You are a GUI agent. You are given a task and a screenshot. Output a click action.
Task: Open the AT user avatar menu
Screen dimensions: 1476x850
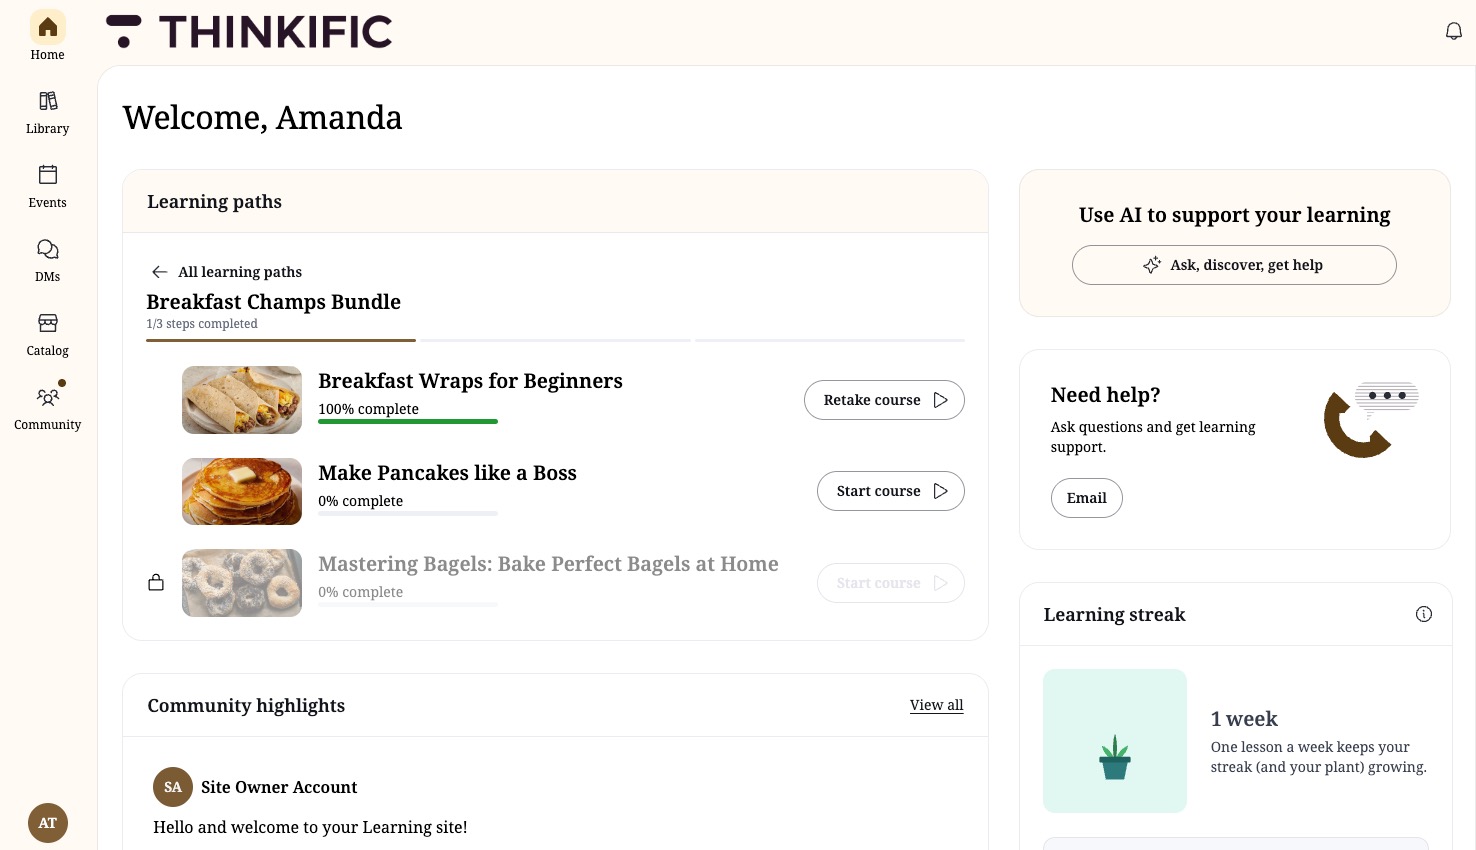[x=48, y=823]
